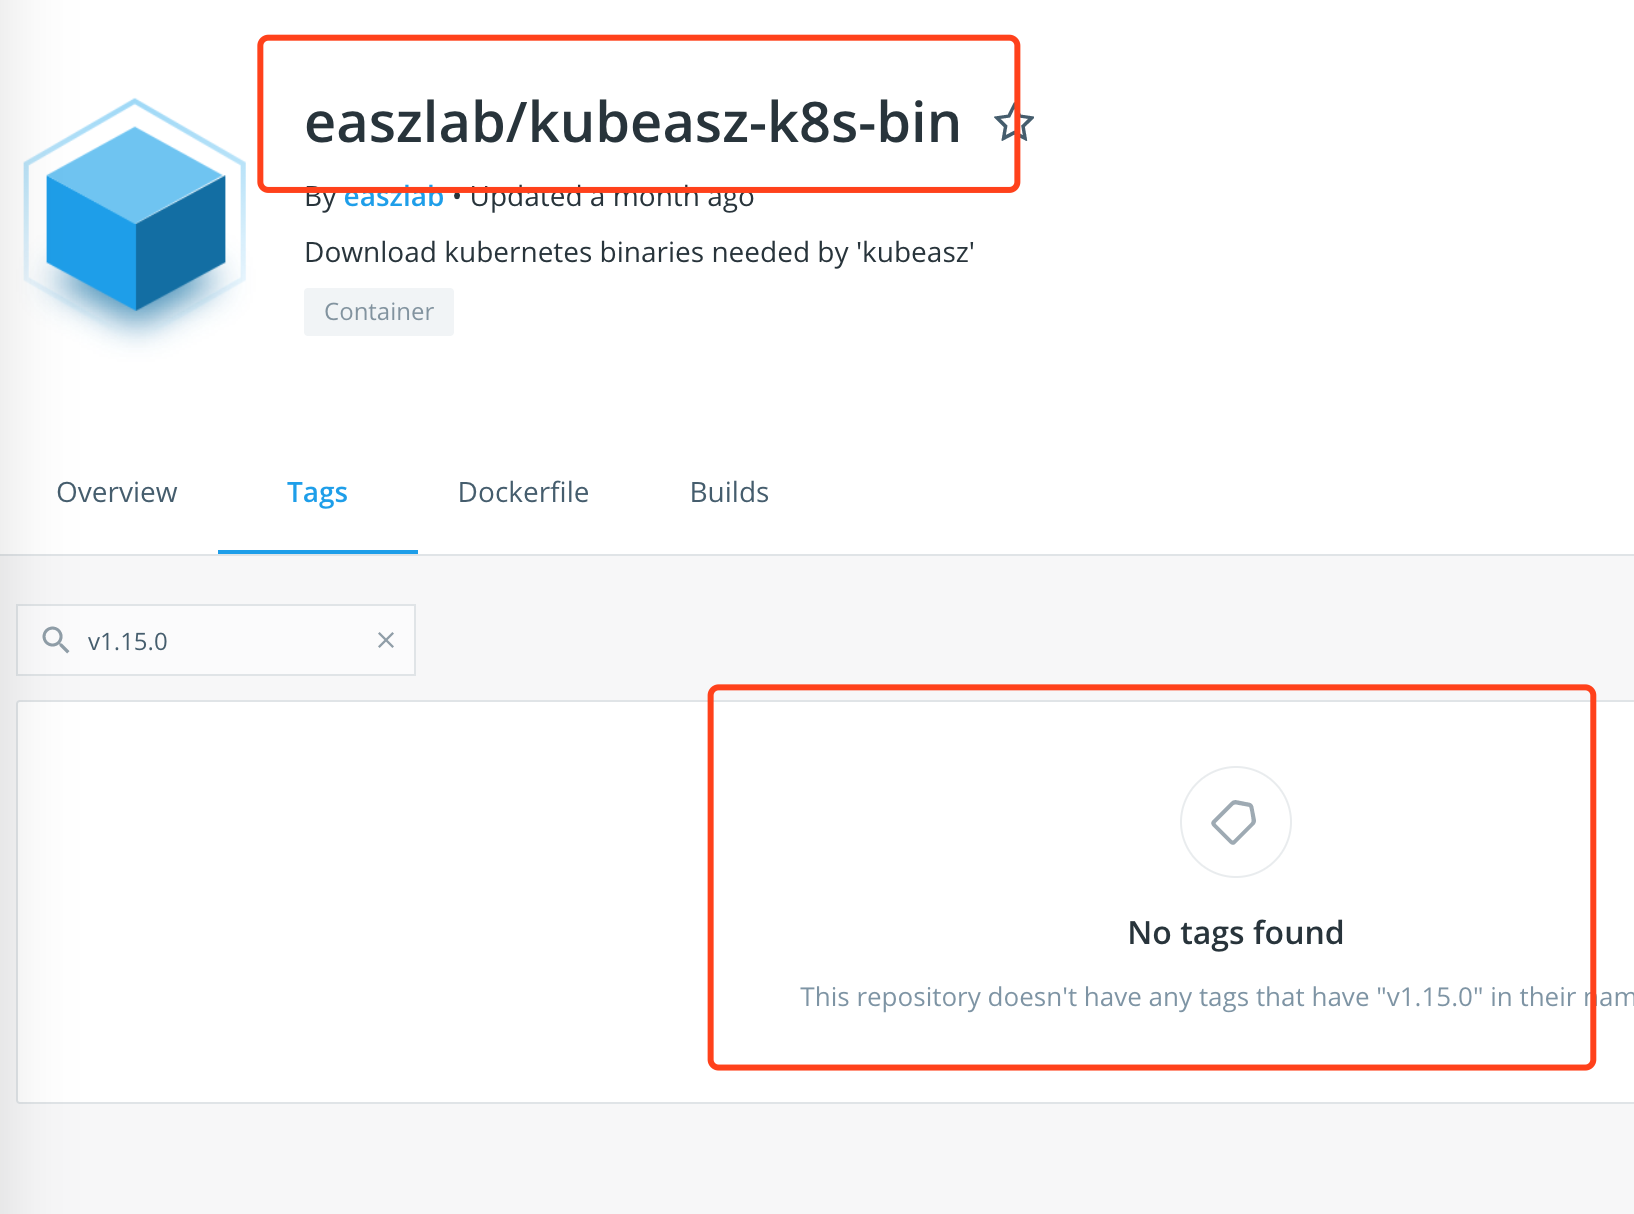The width and height of the screenshot is (1634, 1214).
Task: Select the magnifying glass search icon
Action: point(55,640)
